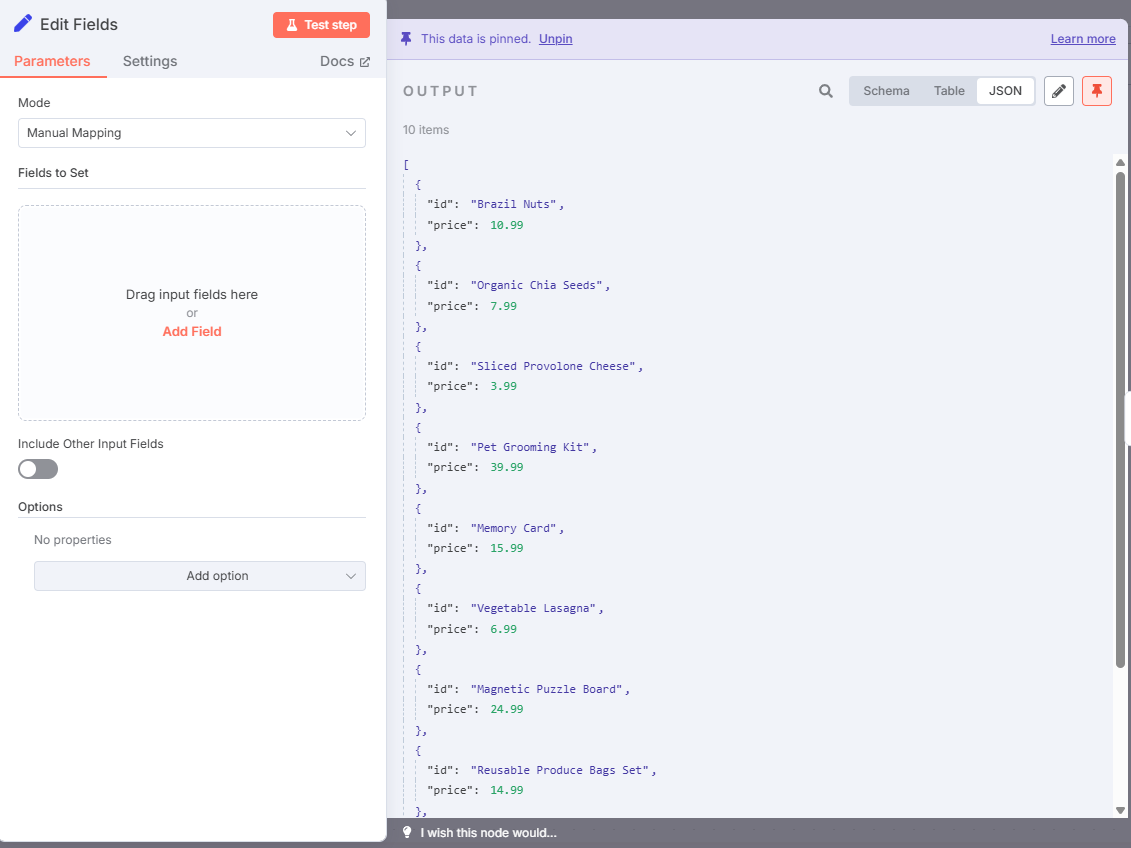Select the price value 7.99

pyautogui.click(x=503, y=306)
